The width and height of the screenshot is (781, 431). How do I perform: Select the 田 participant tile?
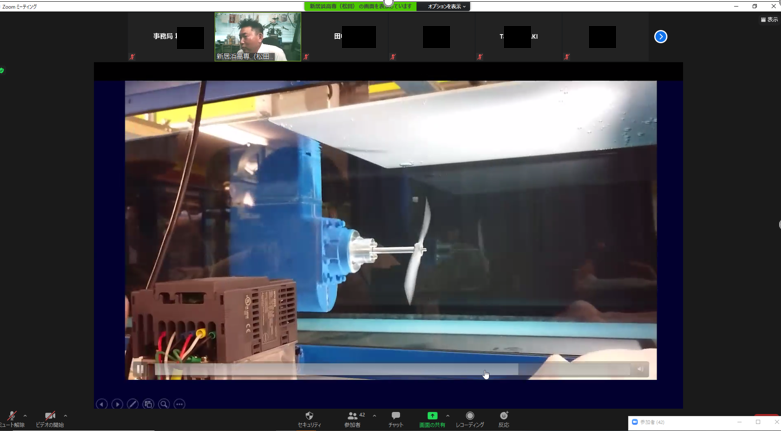(x=345, y=37)
